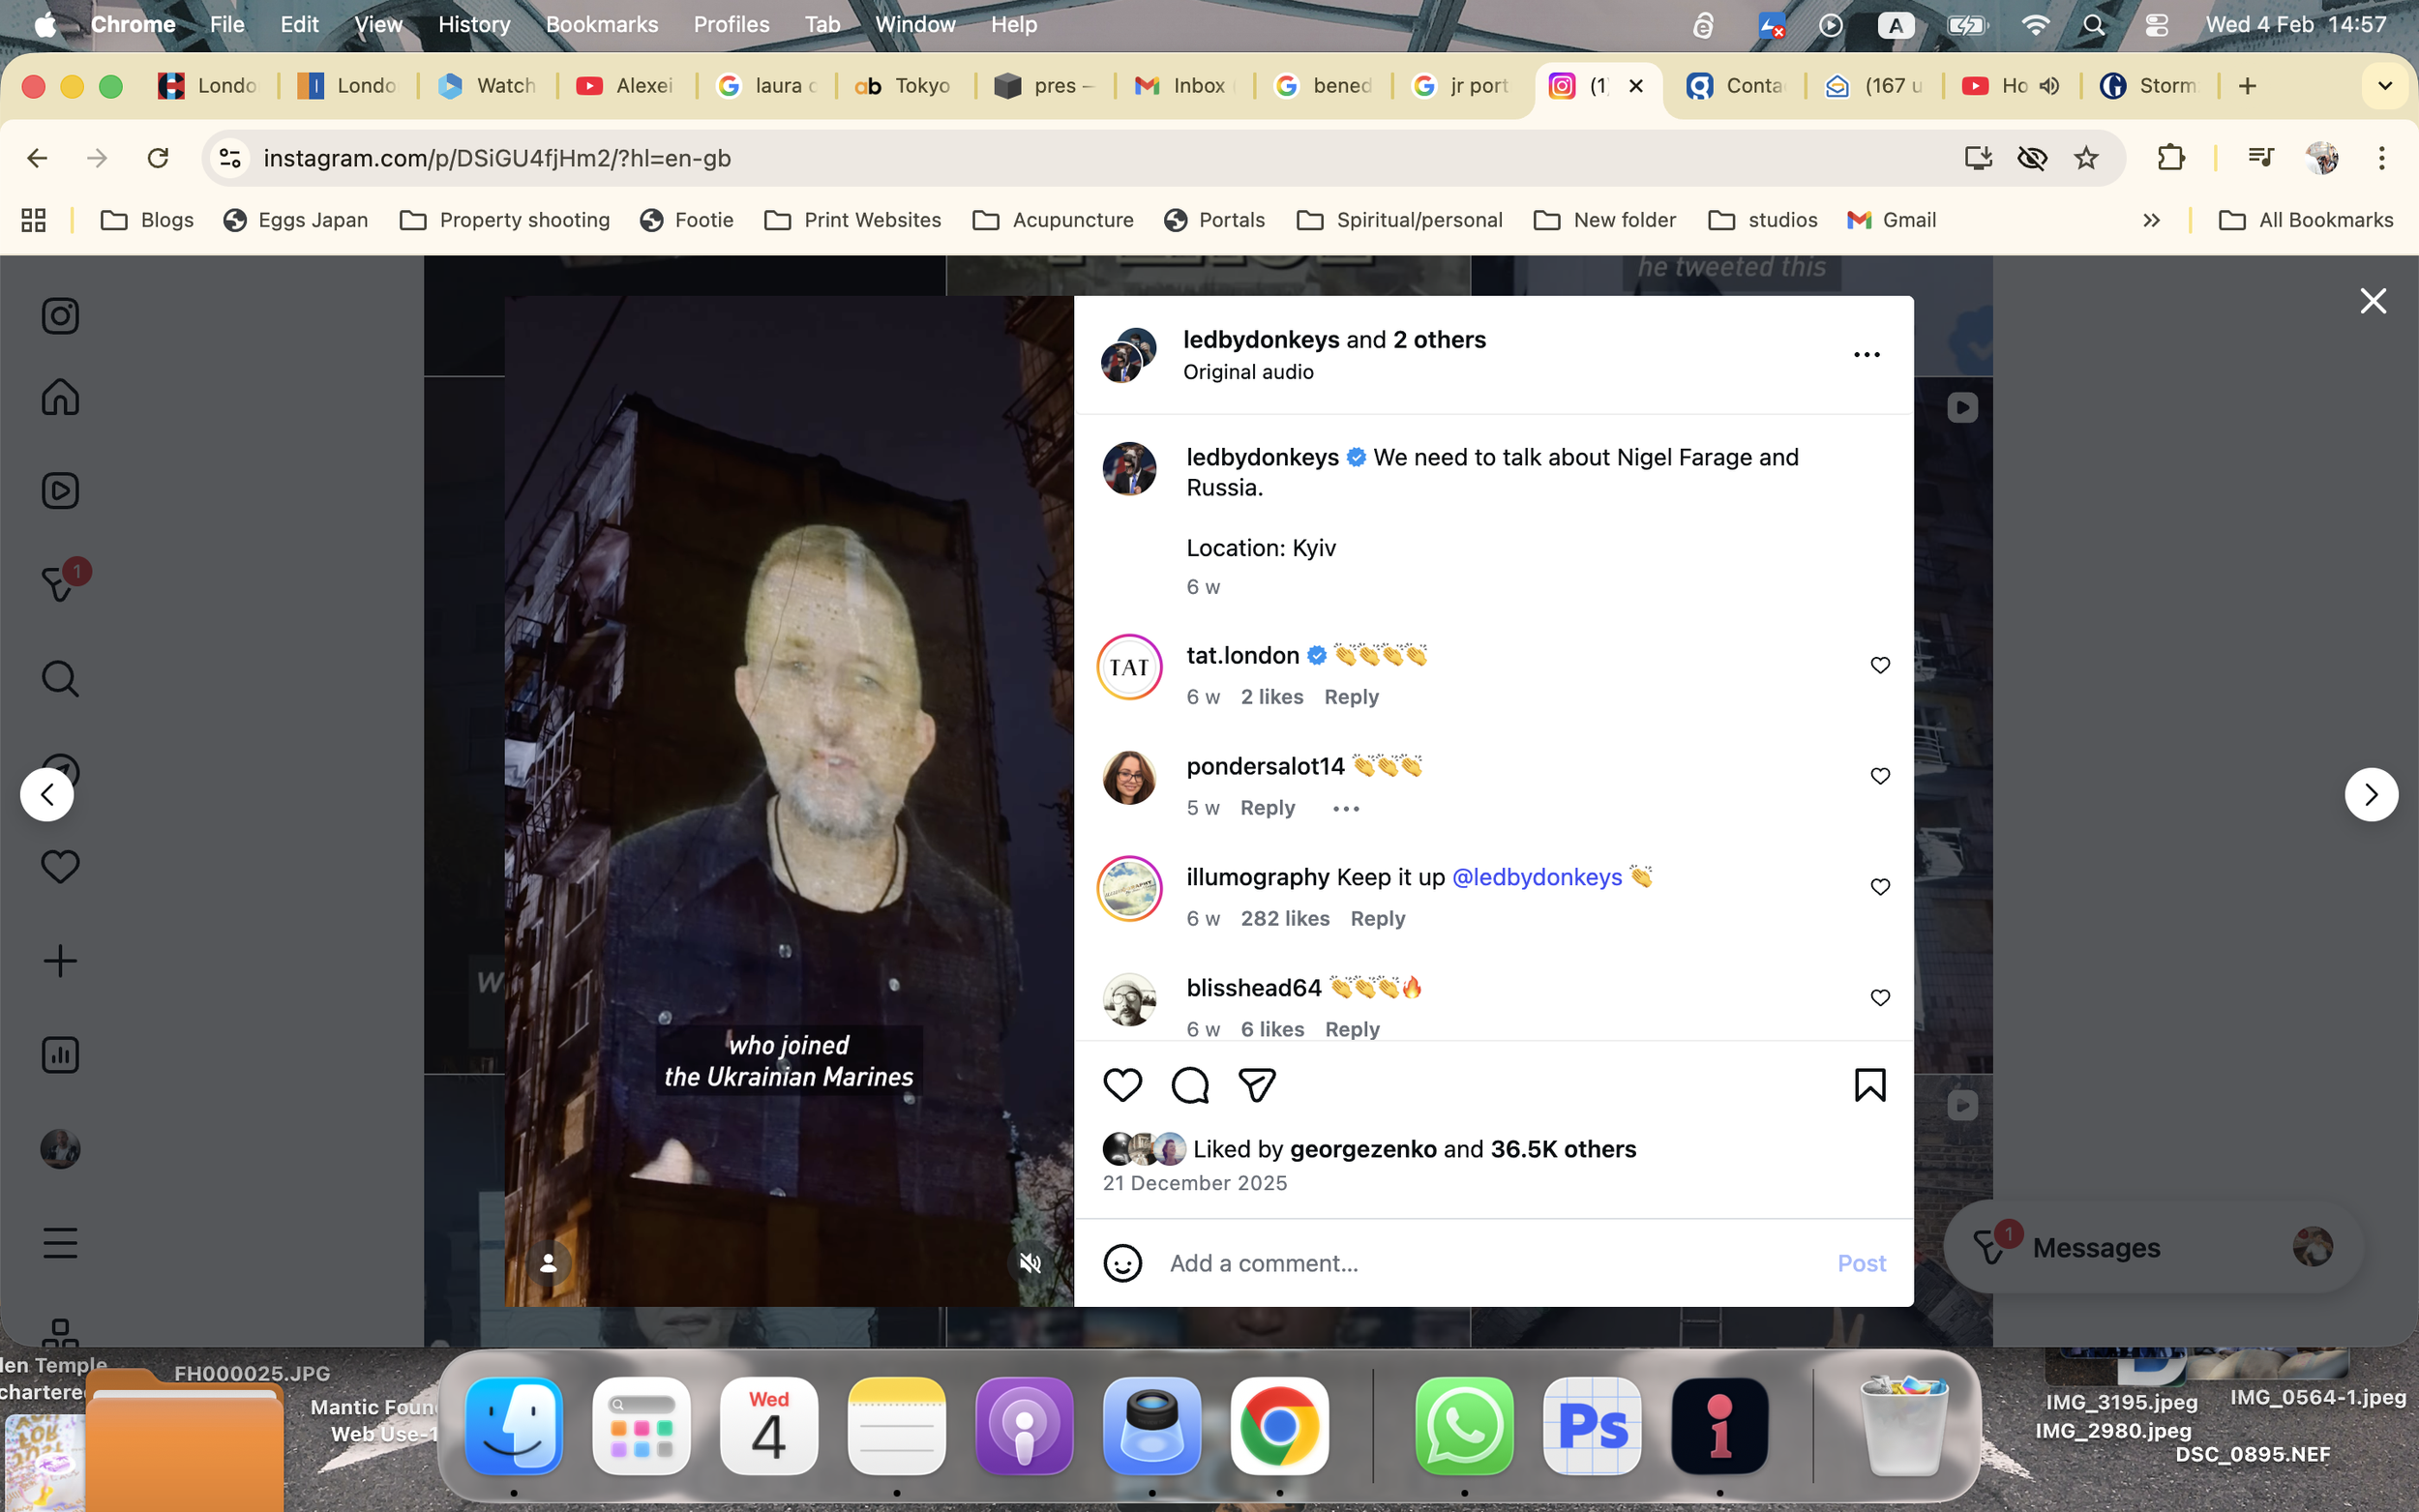The height and width of the screenshot is (1512, 2419).
Task: Open the emoji picker in the comment box
Action: (x=1122, y=1263)
